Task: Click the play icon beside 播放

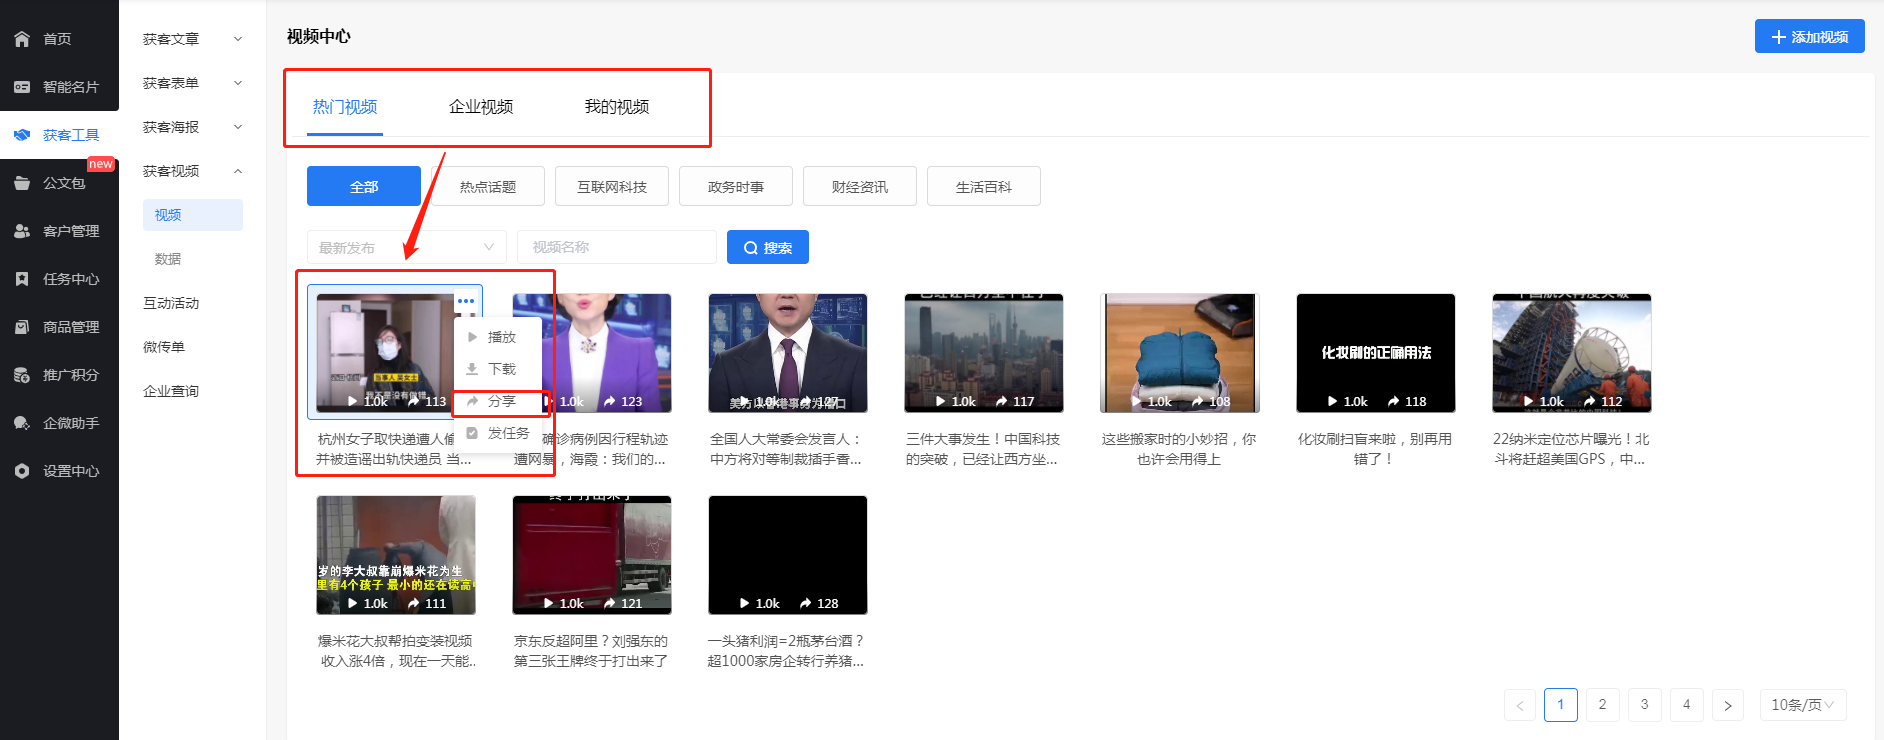Action: tap(472, 337)
